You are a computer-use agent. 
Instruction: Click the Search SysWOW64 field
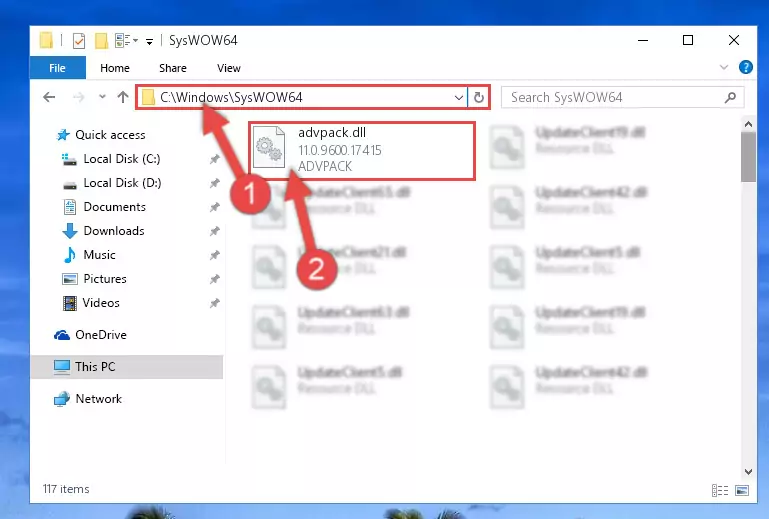(622, 97)
